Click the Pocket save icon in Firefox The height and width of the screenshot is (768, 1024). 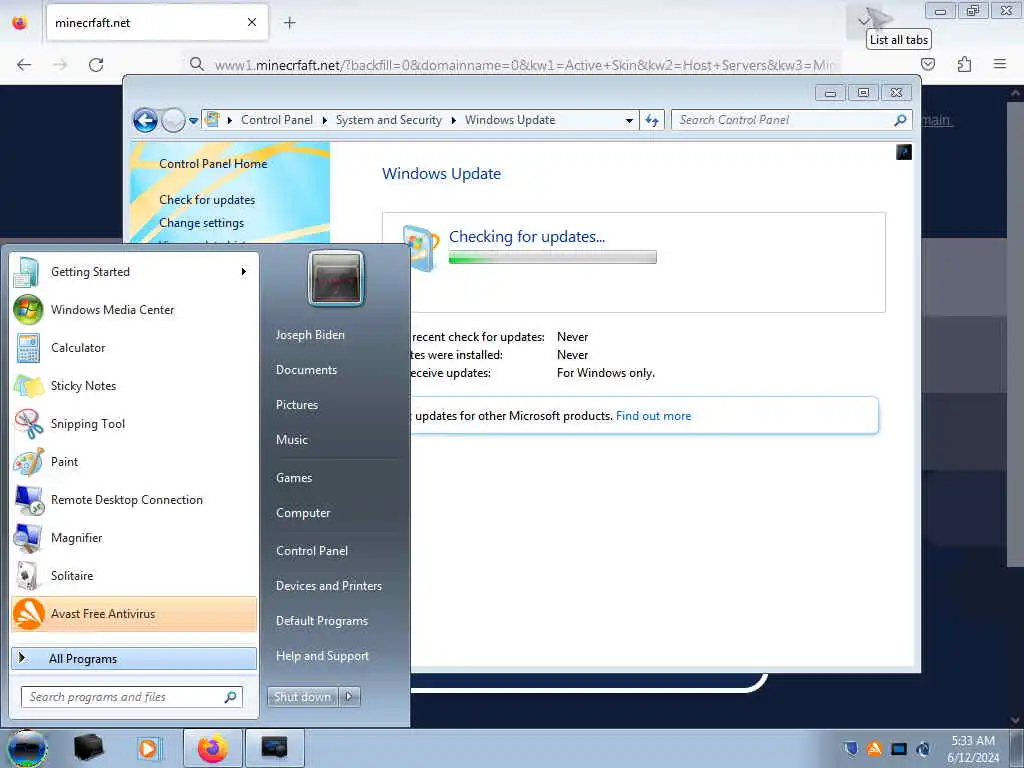point(928,64)
